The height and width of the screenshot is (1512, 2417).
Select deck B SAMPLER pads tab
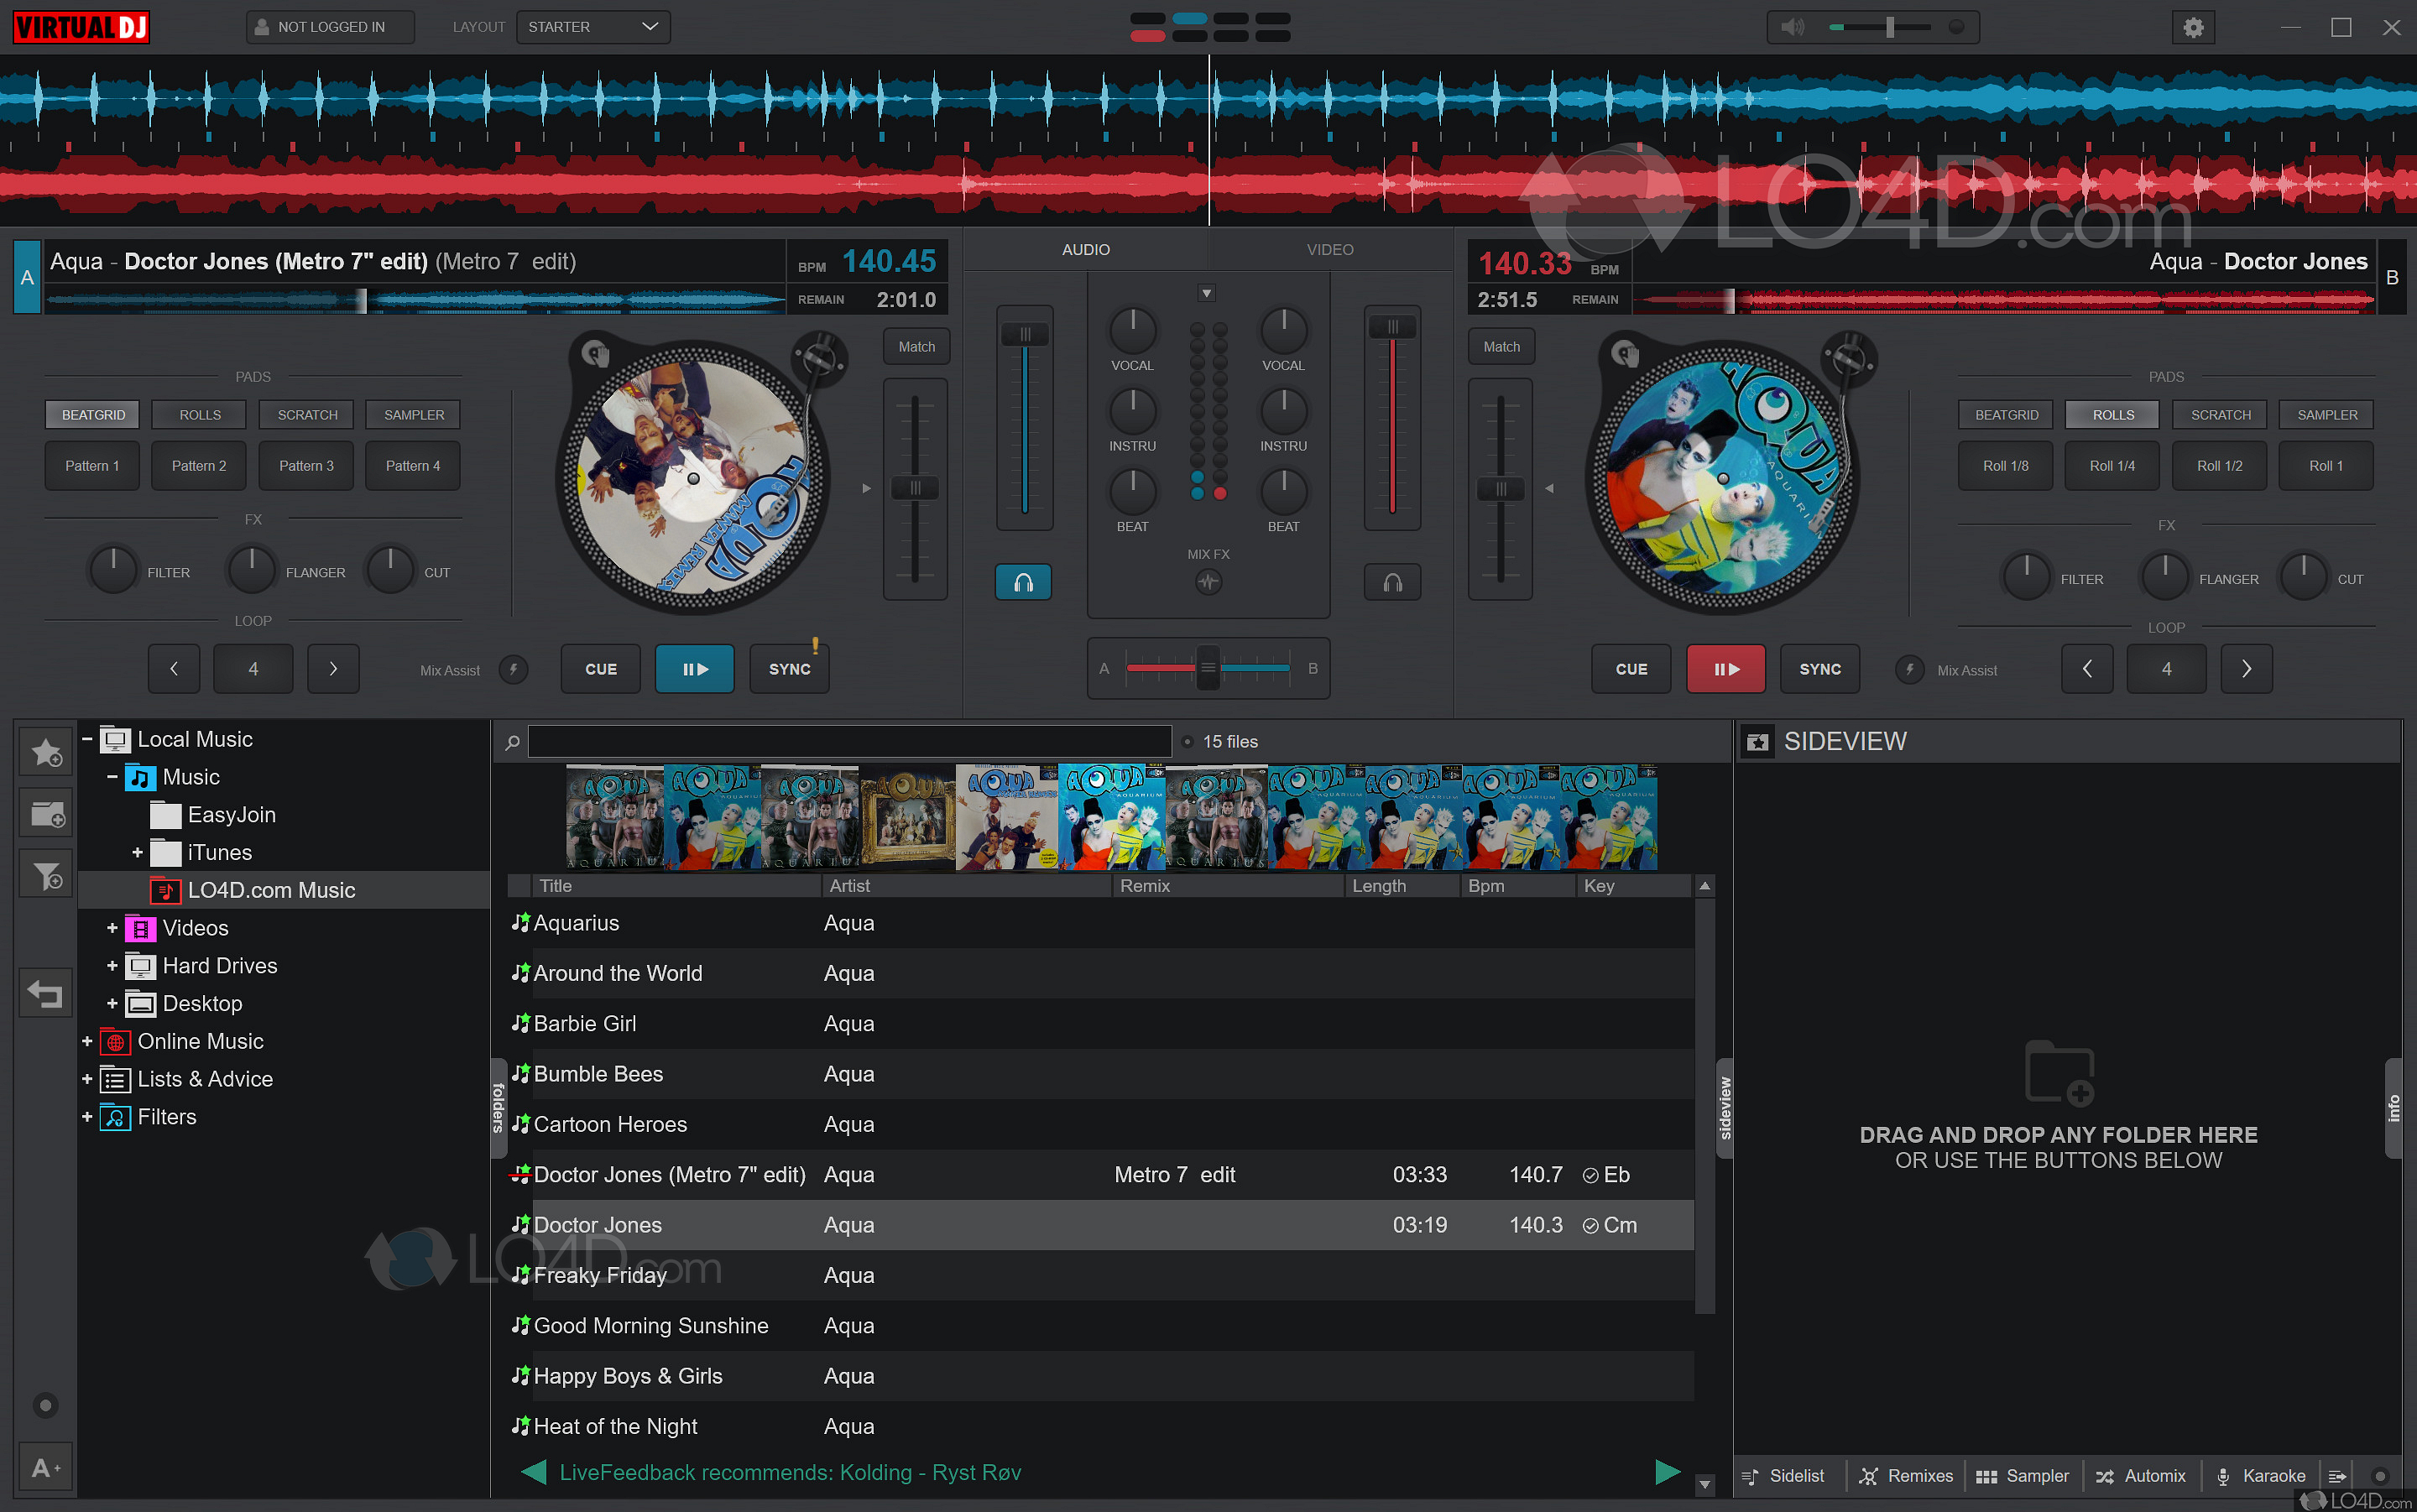tap(2327, 415)
